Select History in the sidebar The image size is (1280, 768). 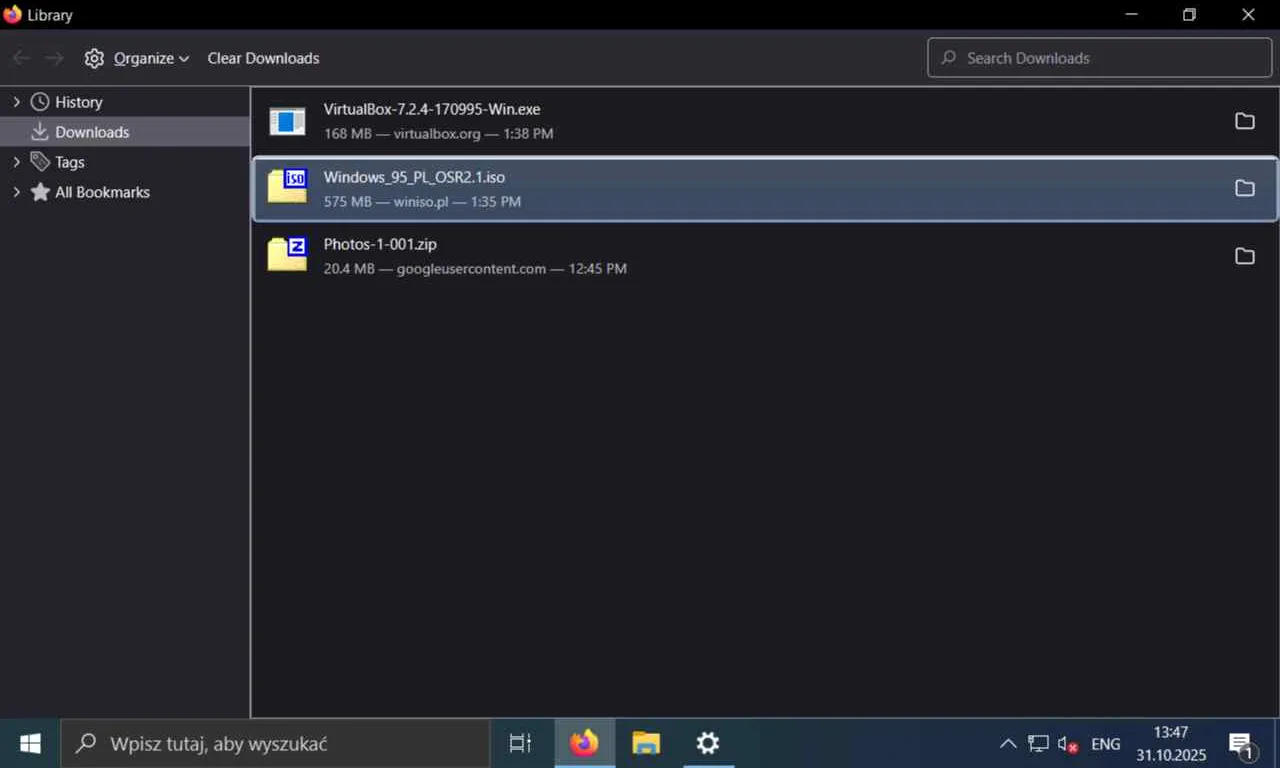tap(79, 102)
